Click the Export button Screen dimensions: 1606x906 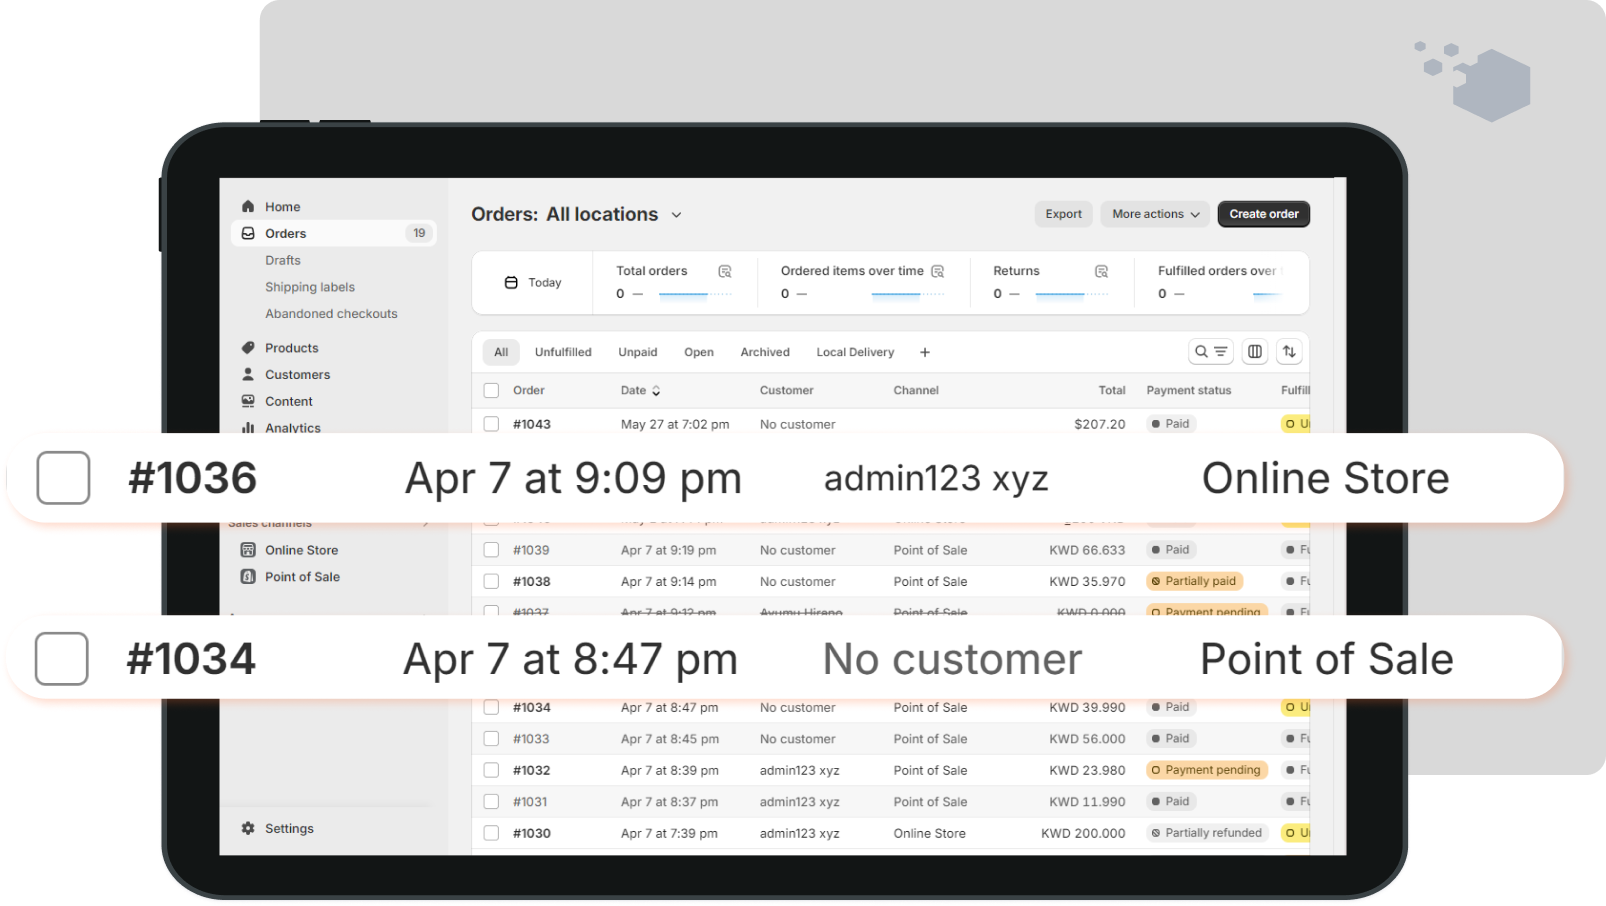[x=1063, y=214]
